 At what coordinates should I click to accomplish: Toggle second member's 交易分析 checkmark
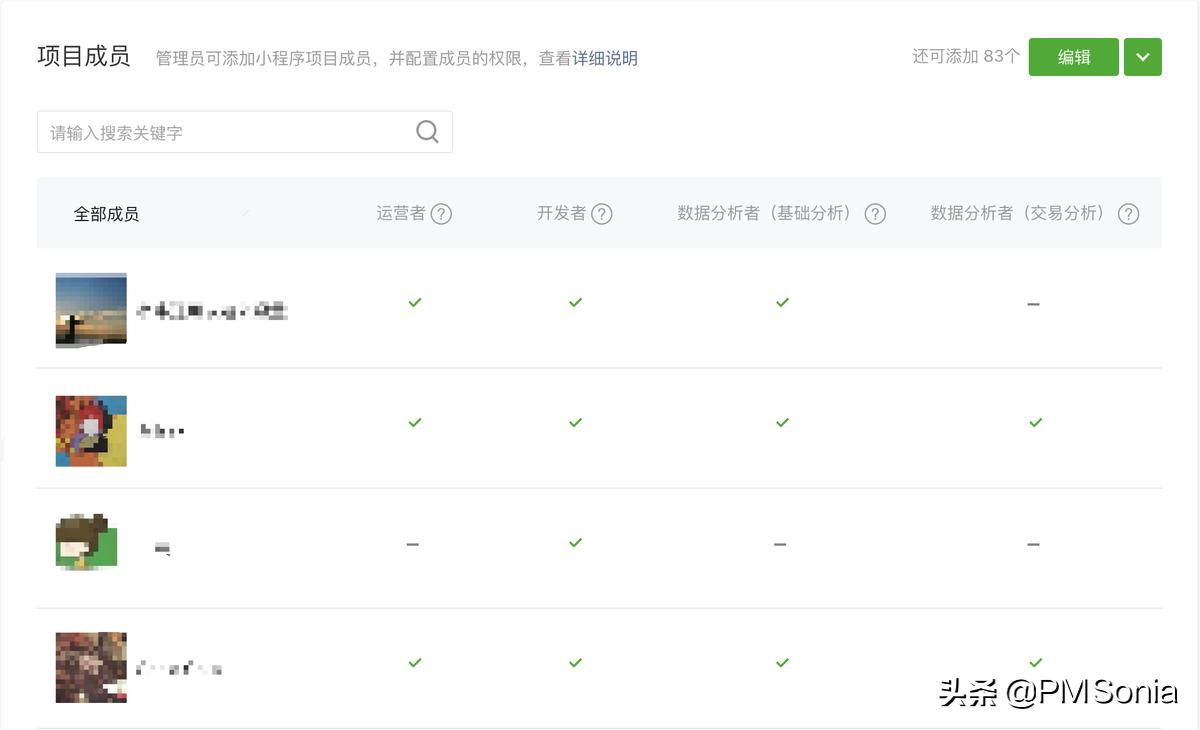1035,423
